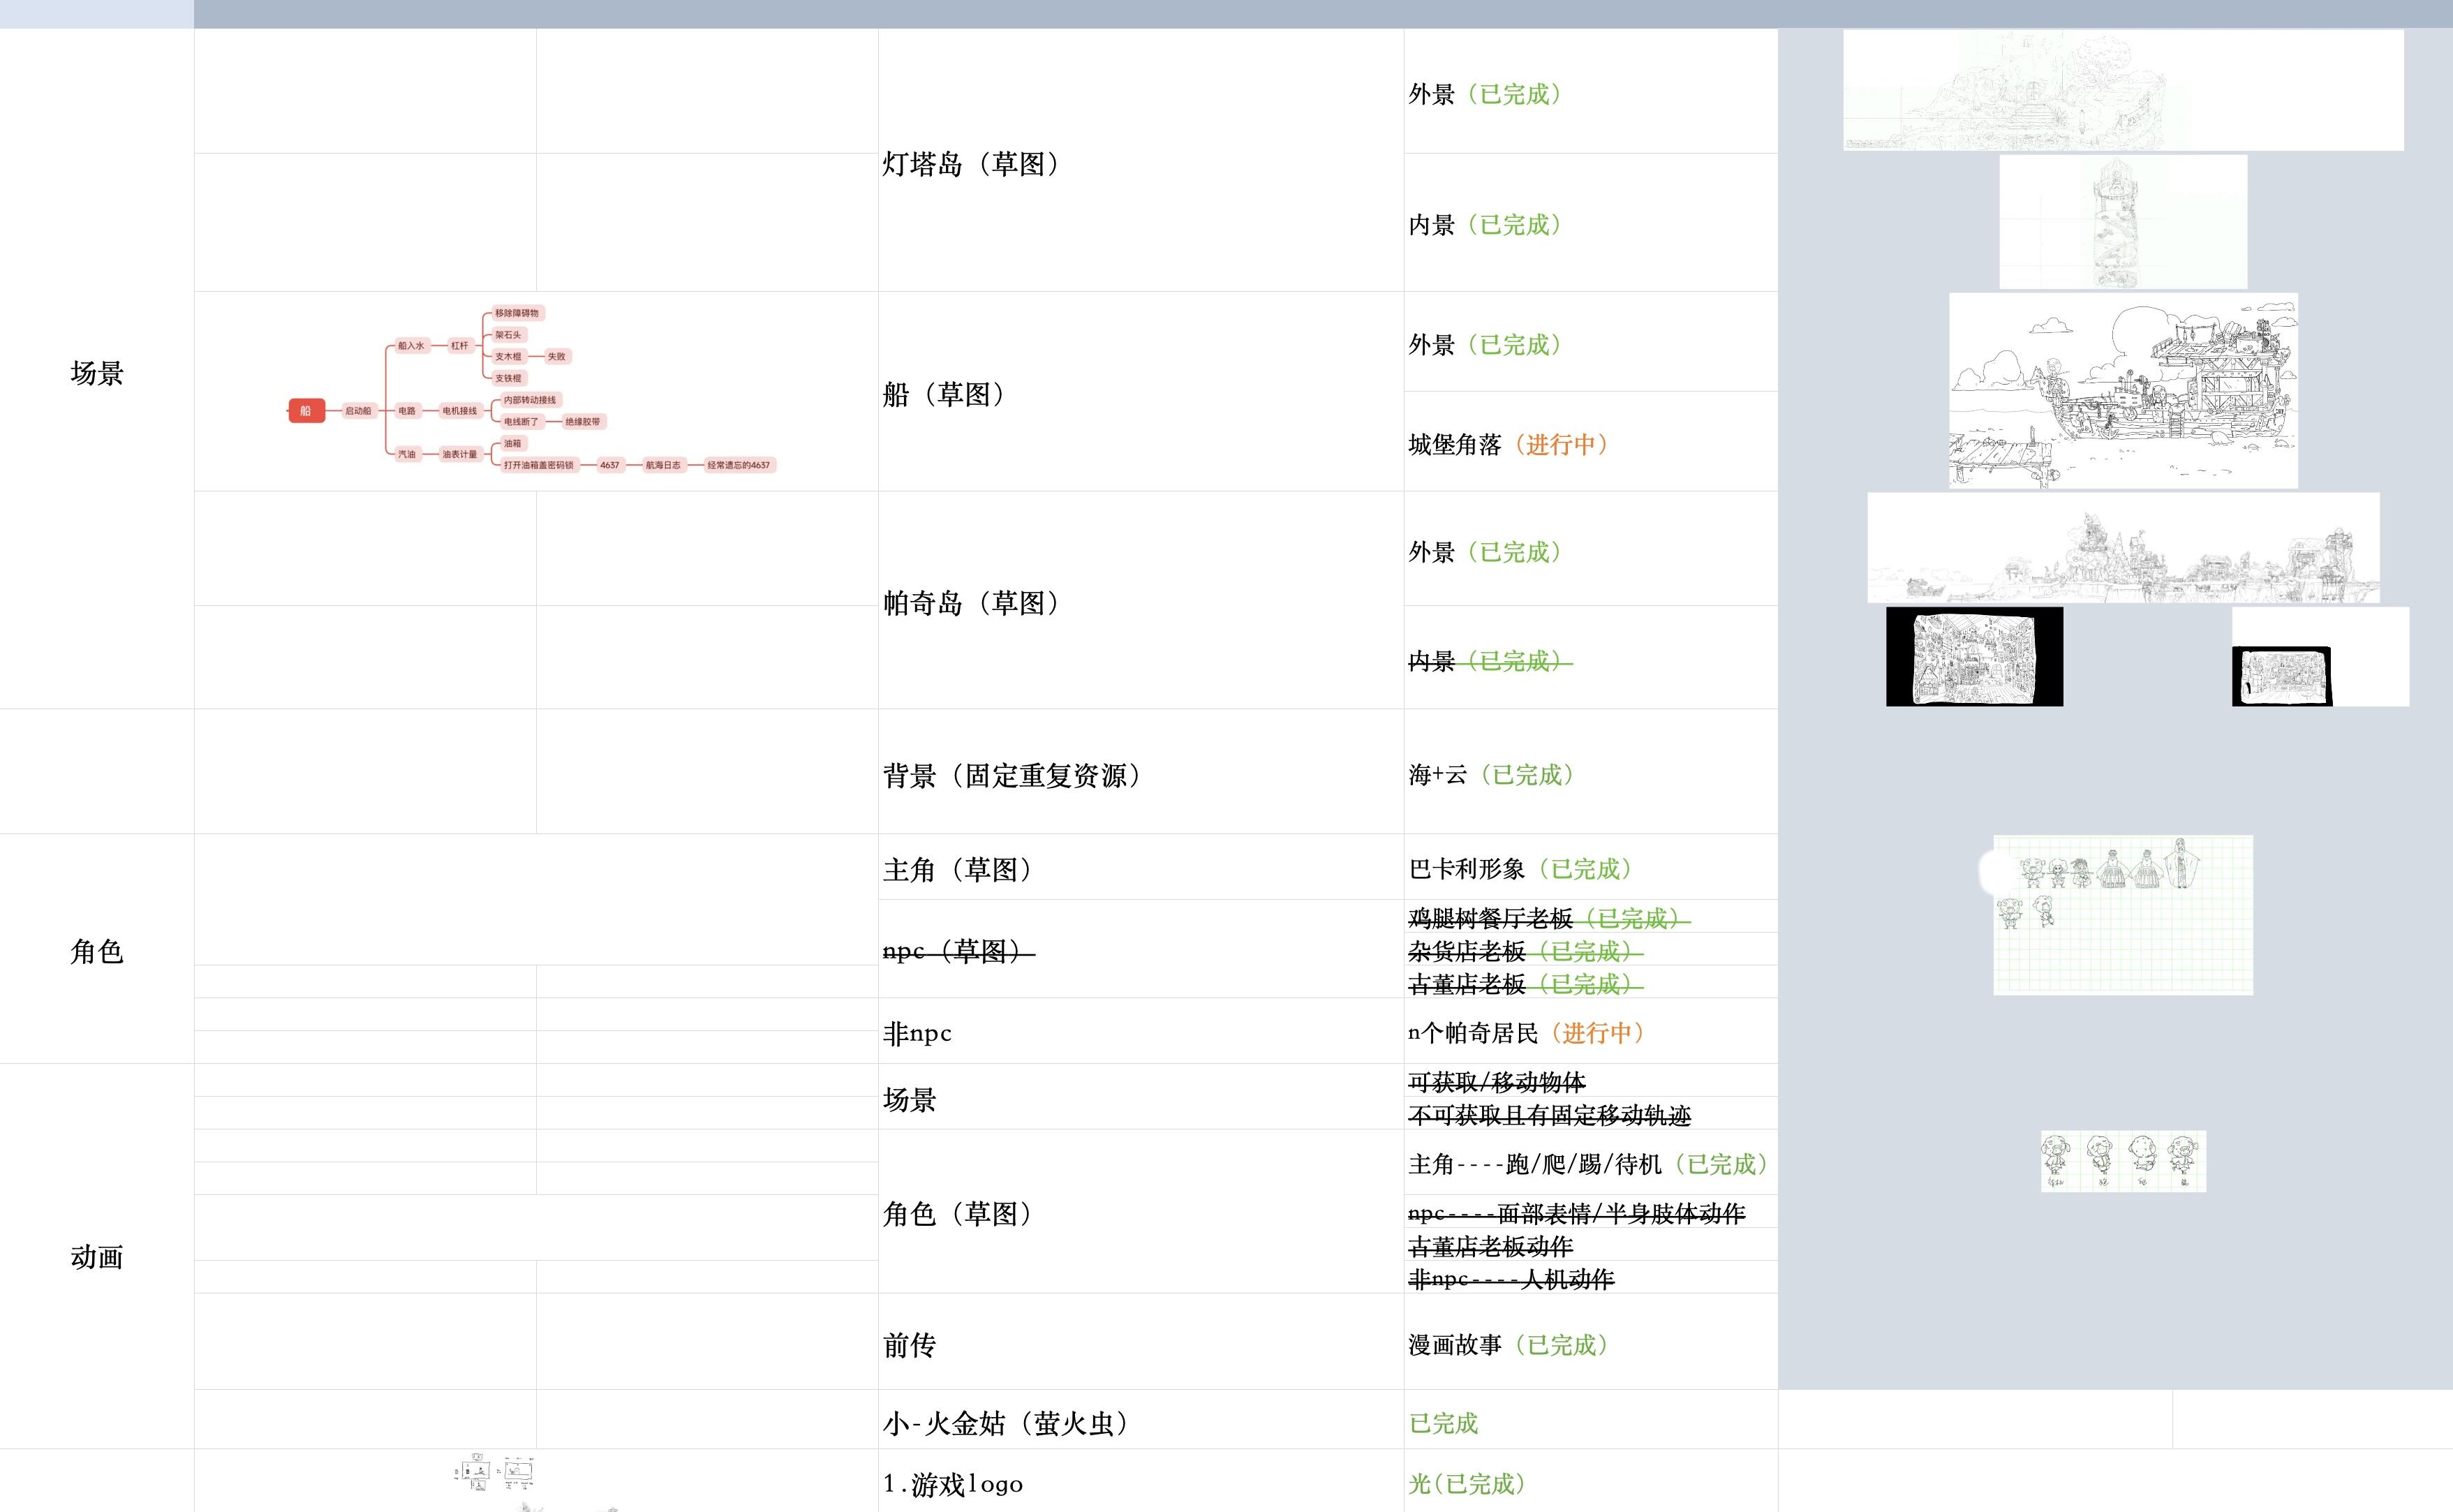Click the 灯塔岛（草图） cell

(1141, 161)
